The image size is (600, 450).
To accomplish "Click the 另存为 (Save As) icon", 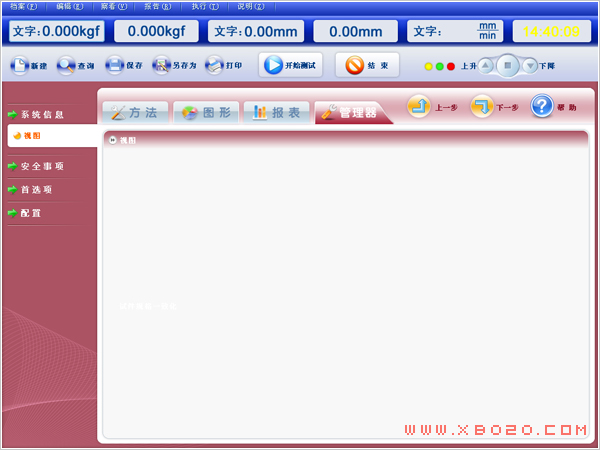I will (161, 66).
